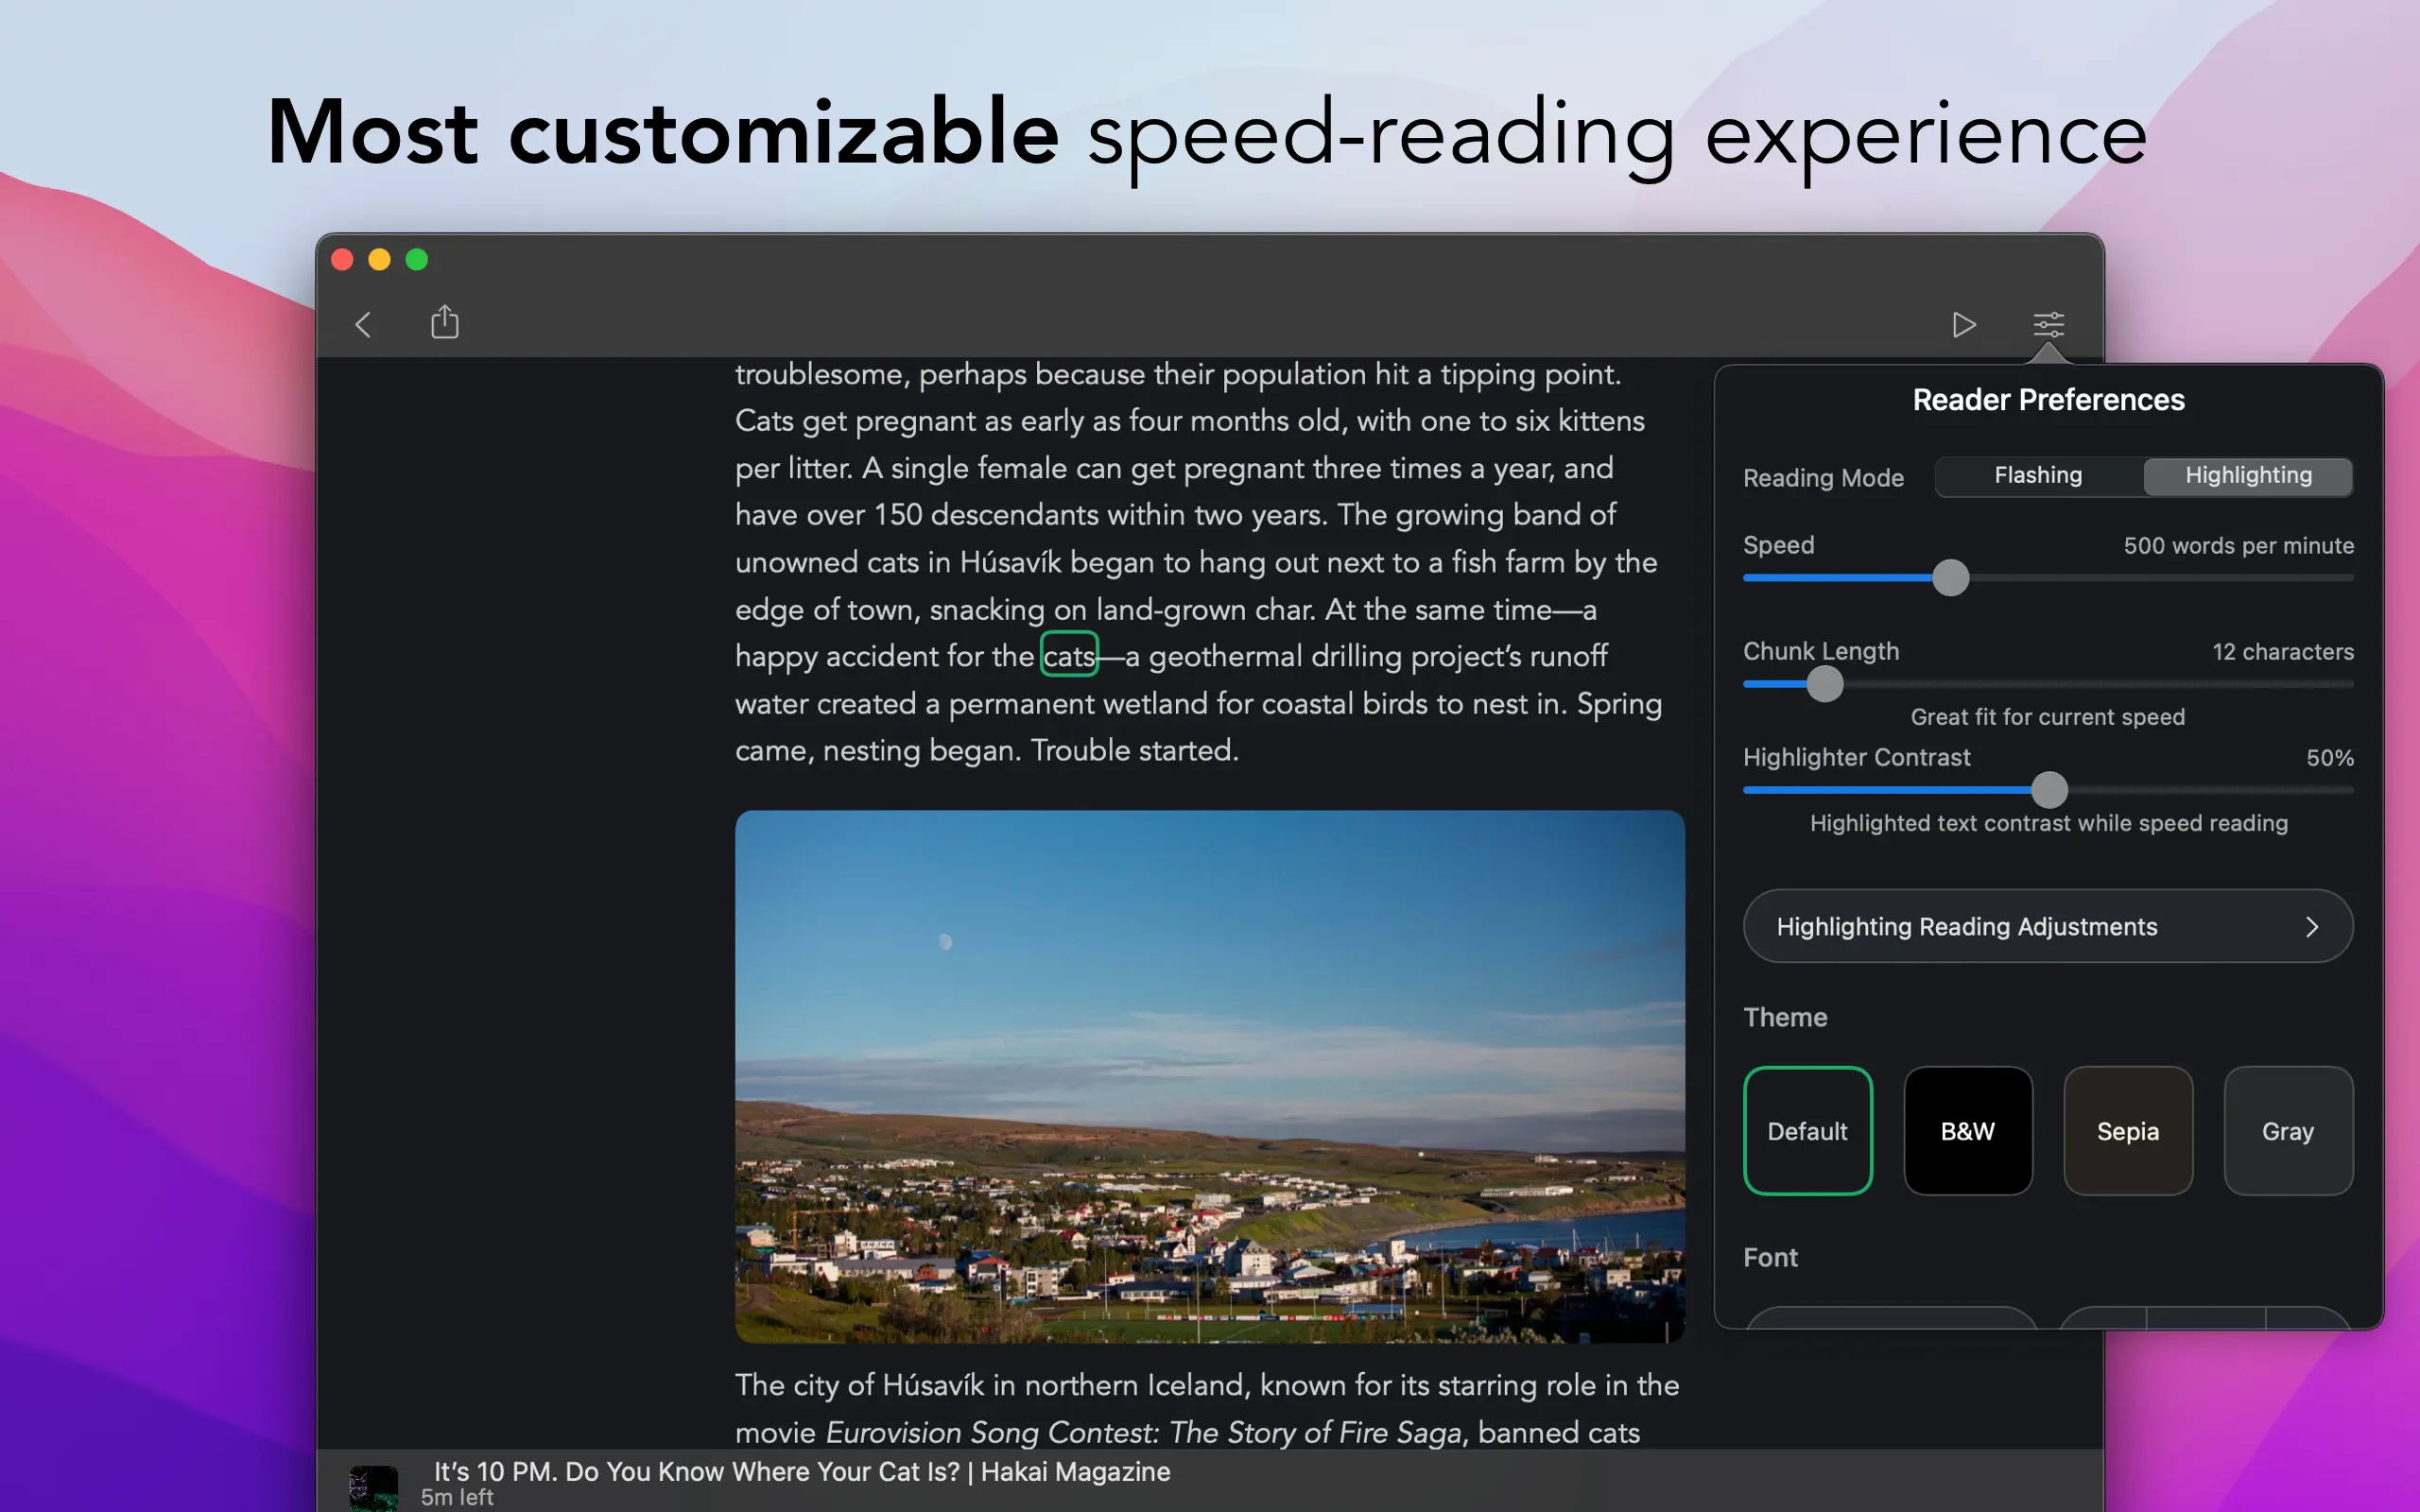Click the yellow minimize window button
This screenshot has height=1512, width=2420.
point(379,260)
